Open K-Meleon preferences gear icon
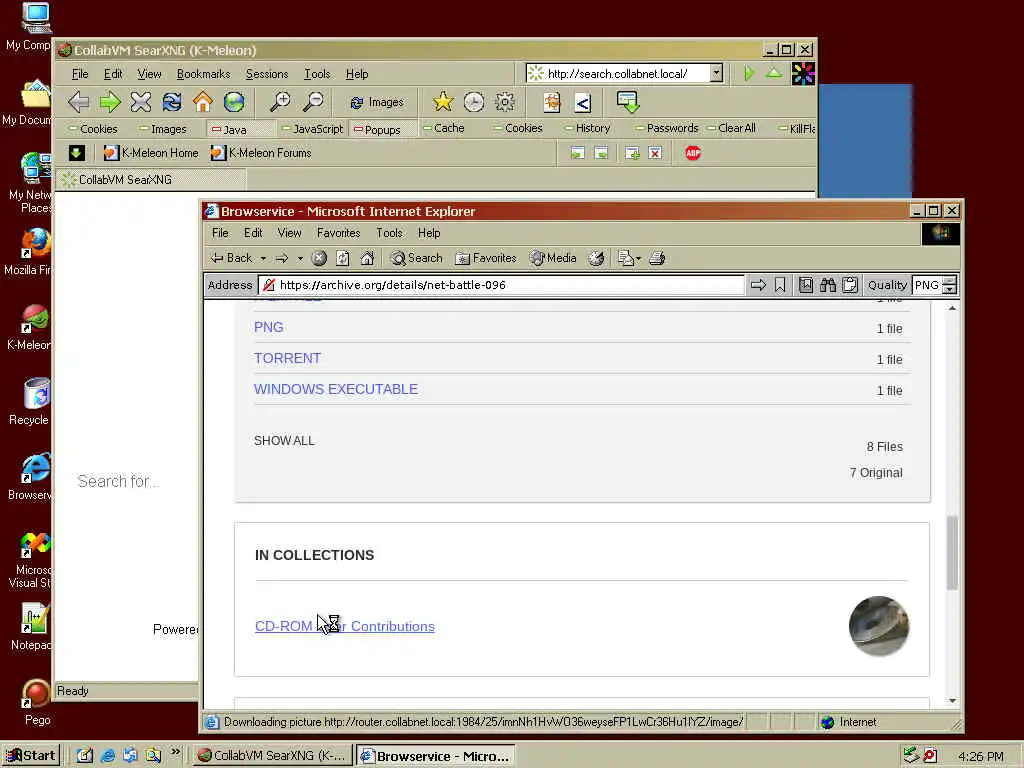Viewport: 1024px width, 768px height. [505, 102]
